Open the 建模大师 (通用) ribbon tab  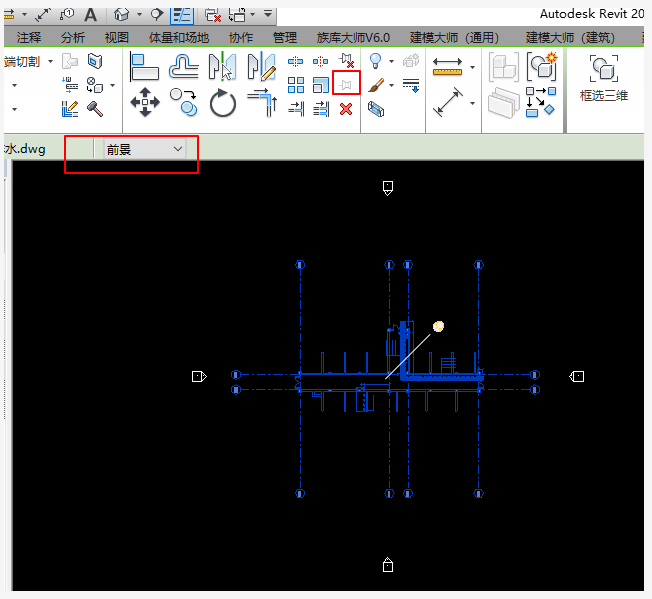coord(454,37)
